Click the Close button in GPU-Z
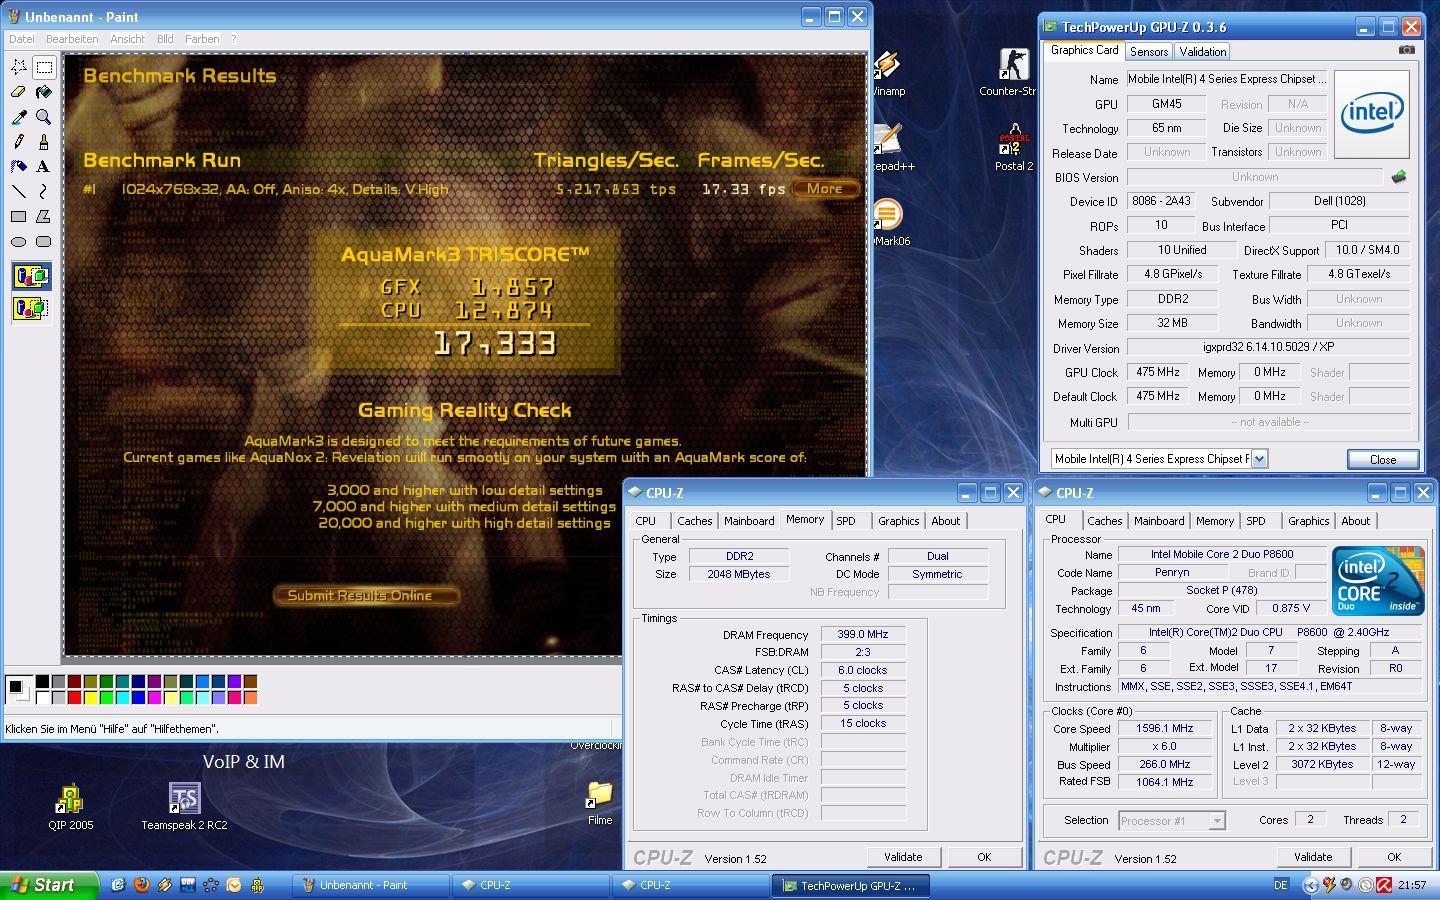Viewport: 1440px width, 900px height. coord(1383,459)
